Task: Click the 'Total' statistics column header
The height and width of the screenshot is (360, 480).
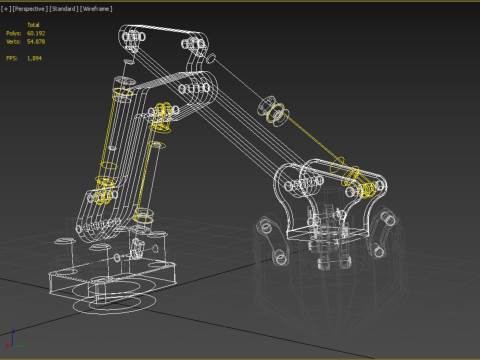Action: (x=33, y=25)
